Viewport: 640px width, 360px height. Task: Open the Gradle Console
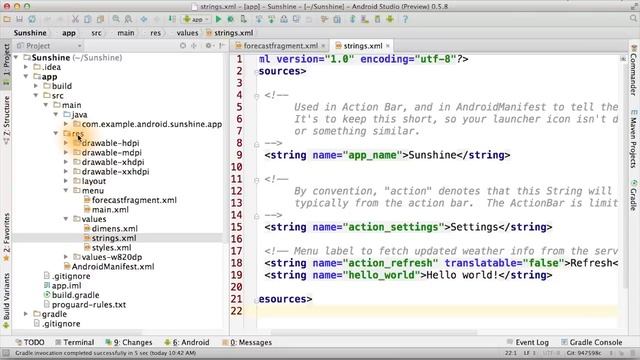coord(591,342)
